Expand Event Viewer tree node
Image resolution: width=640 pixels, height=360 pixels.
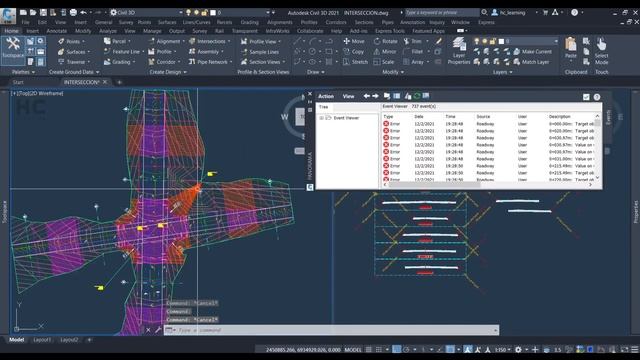tap(322, 118)
